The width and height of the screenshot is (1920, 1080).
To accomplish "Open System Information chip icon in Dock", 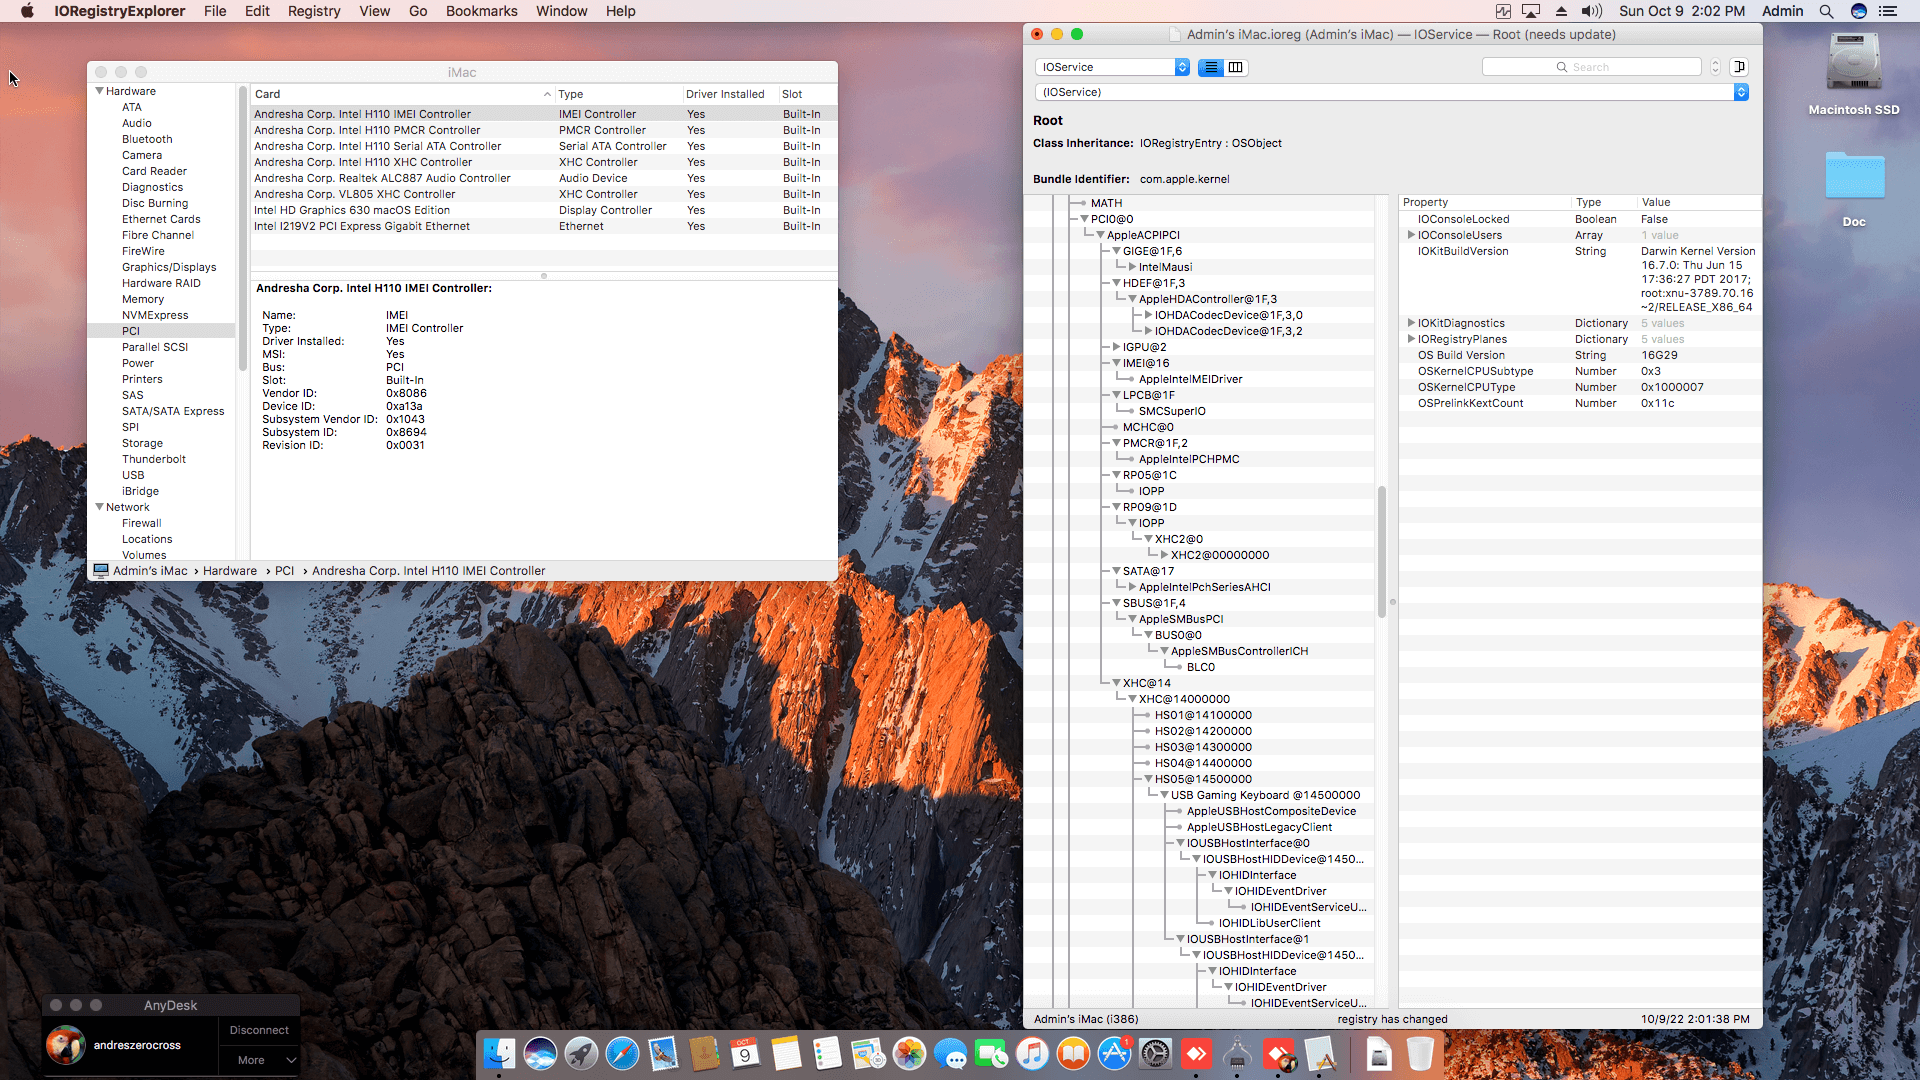I will click(1237, 1053).
